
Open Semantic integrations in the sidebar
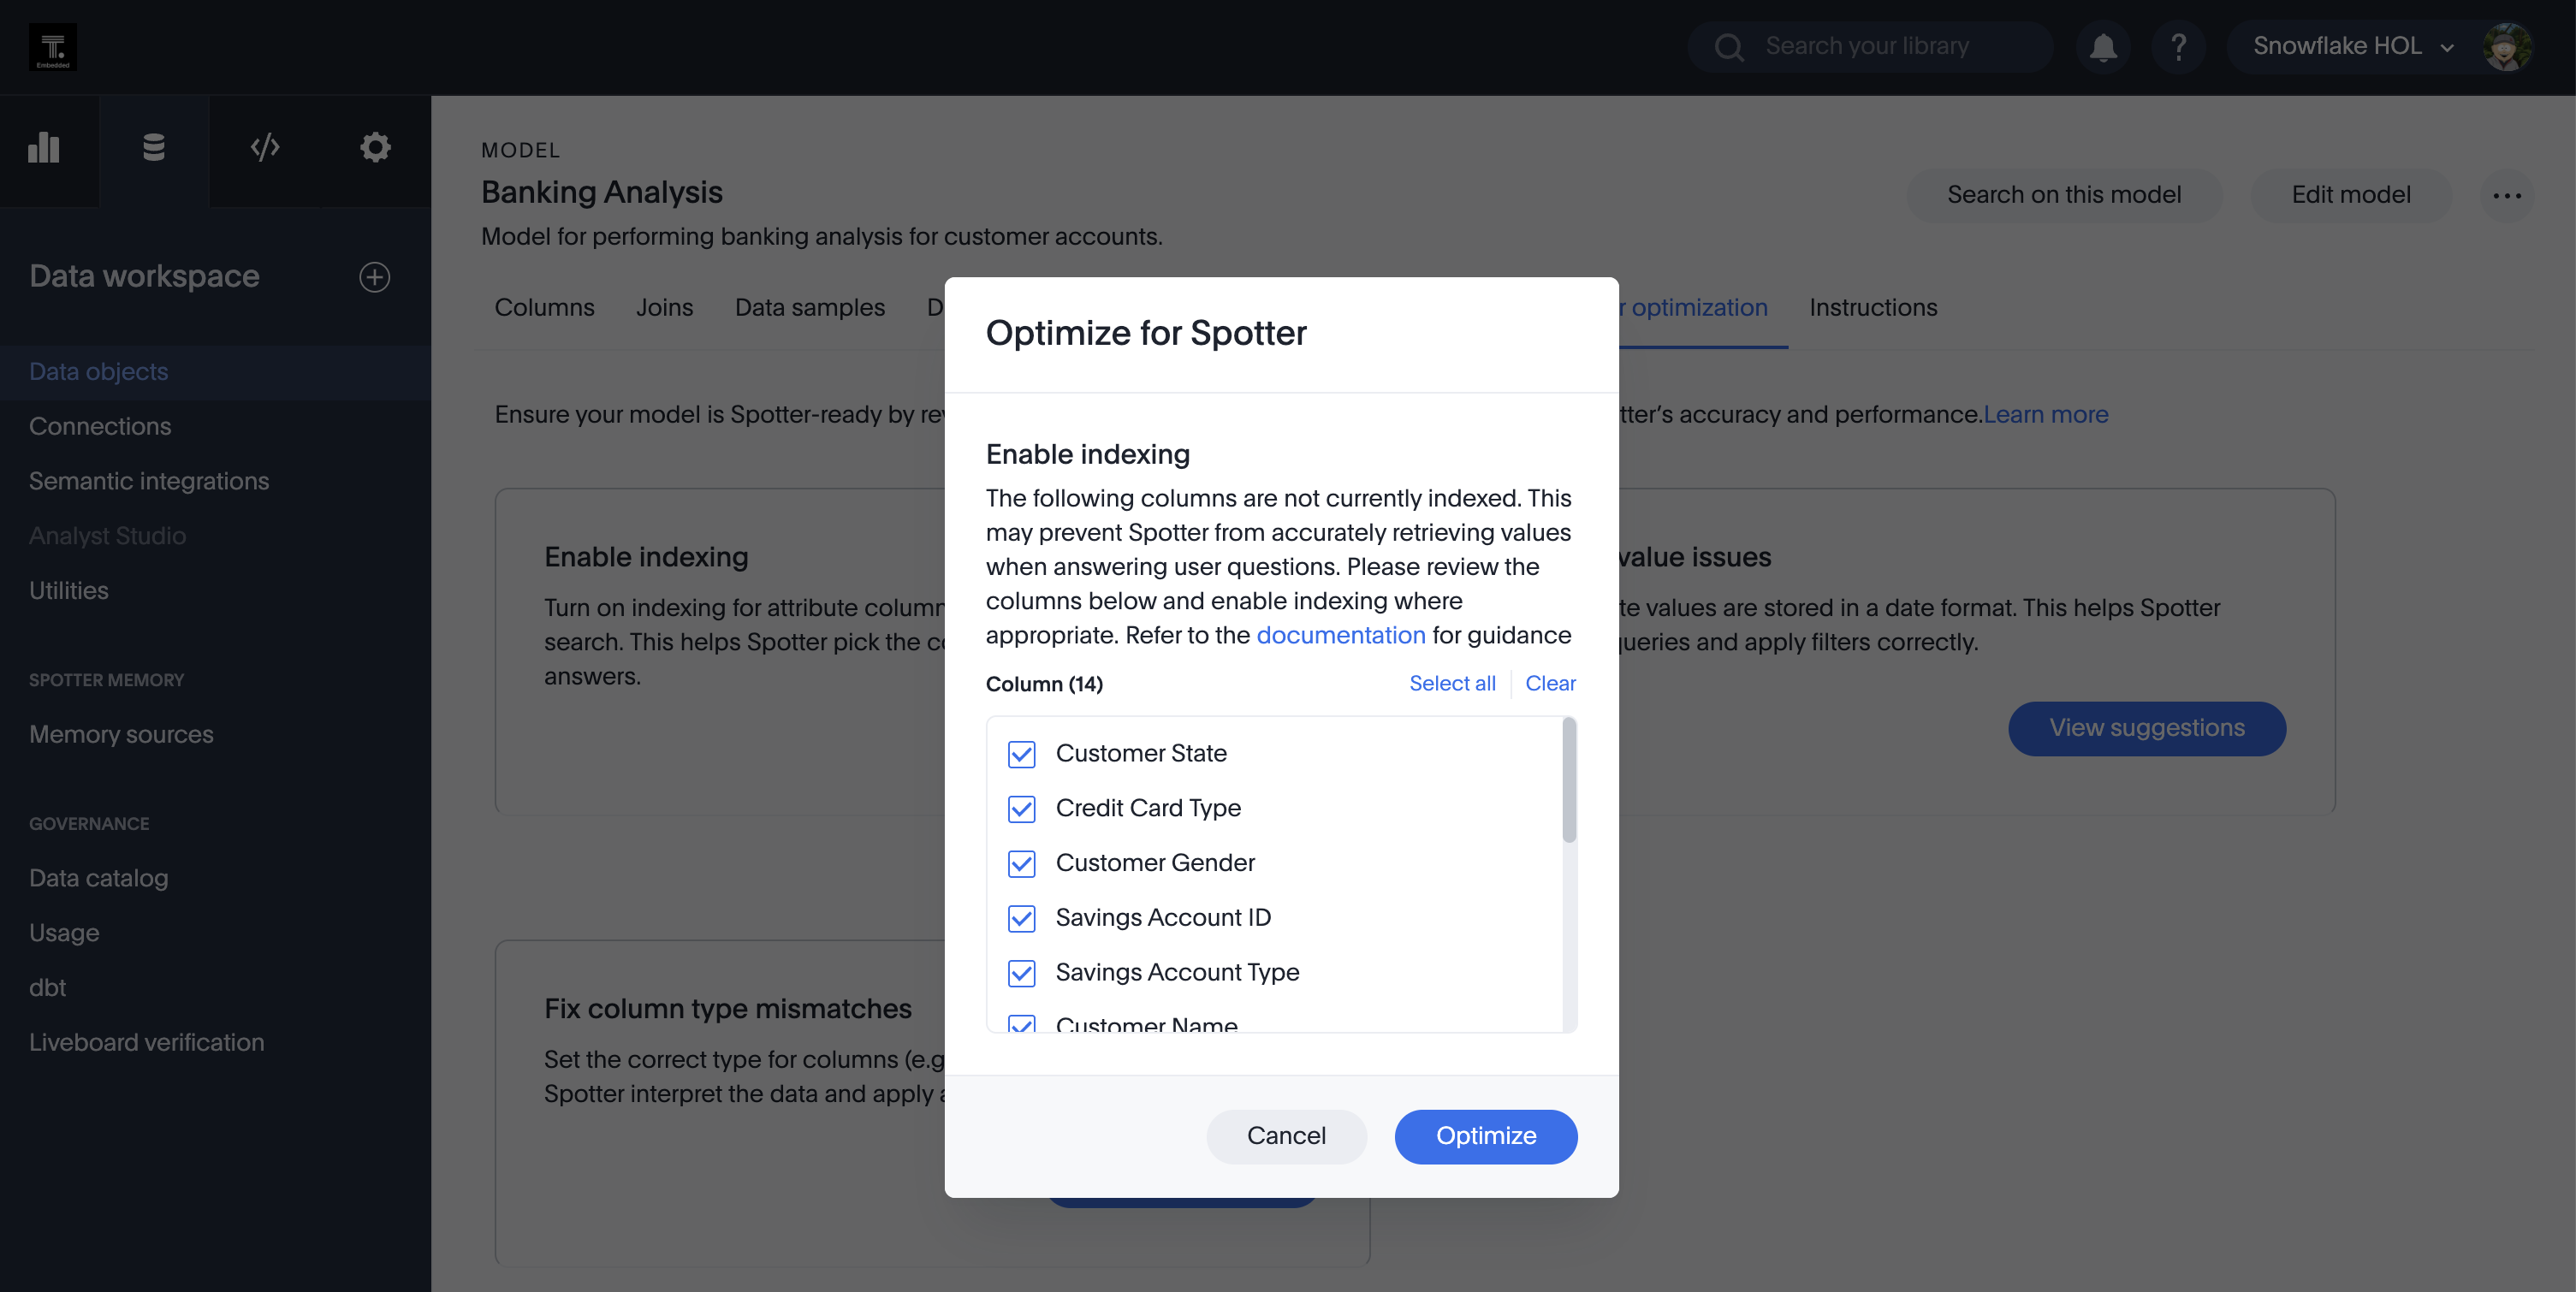click(x=215, y=481)
